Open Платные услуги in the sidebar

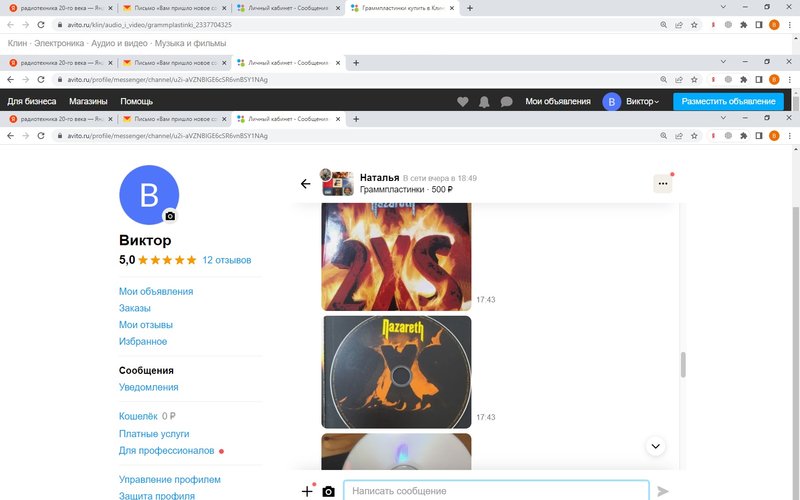(x=154, y=434)
